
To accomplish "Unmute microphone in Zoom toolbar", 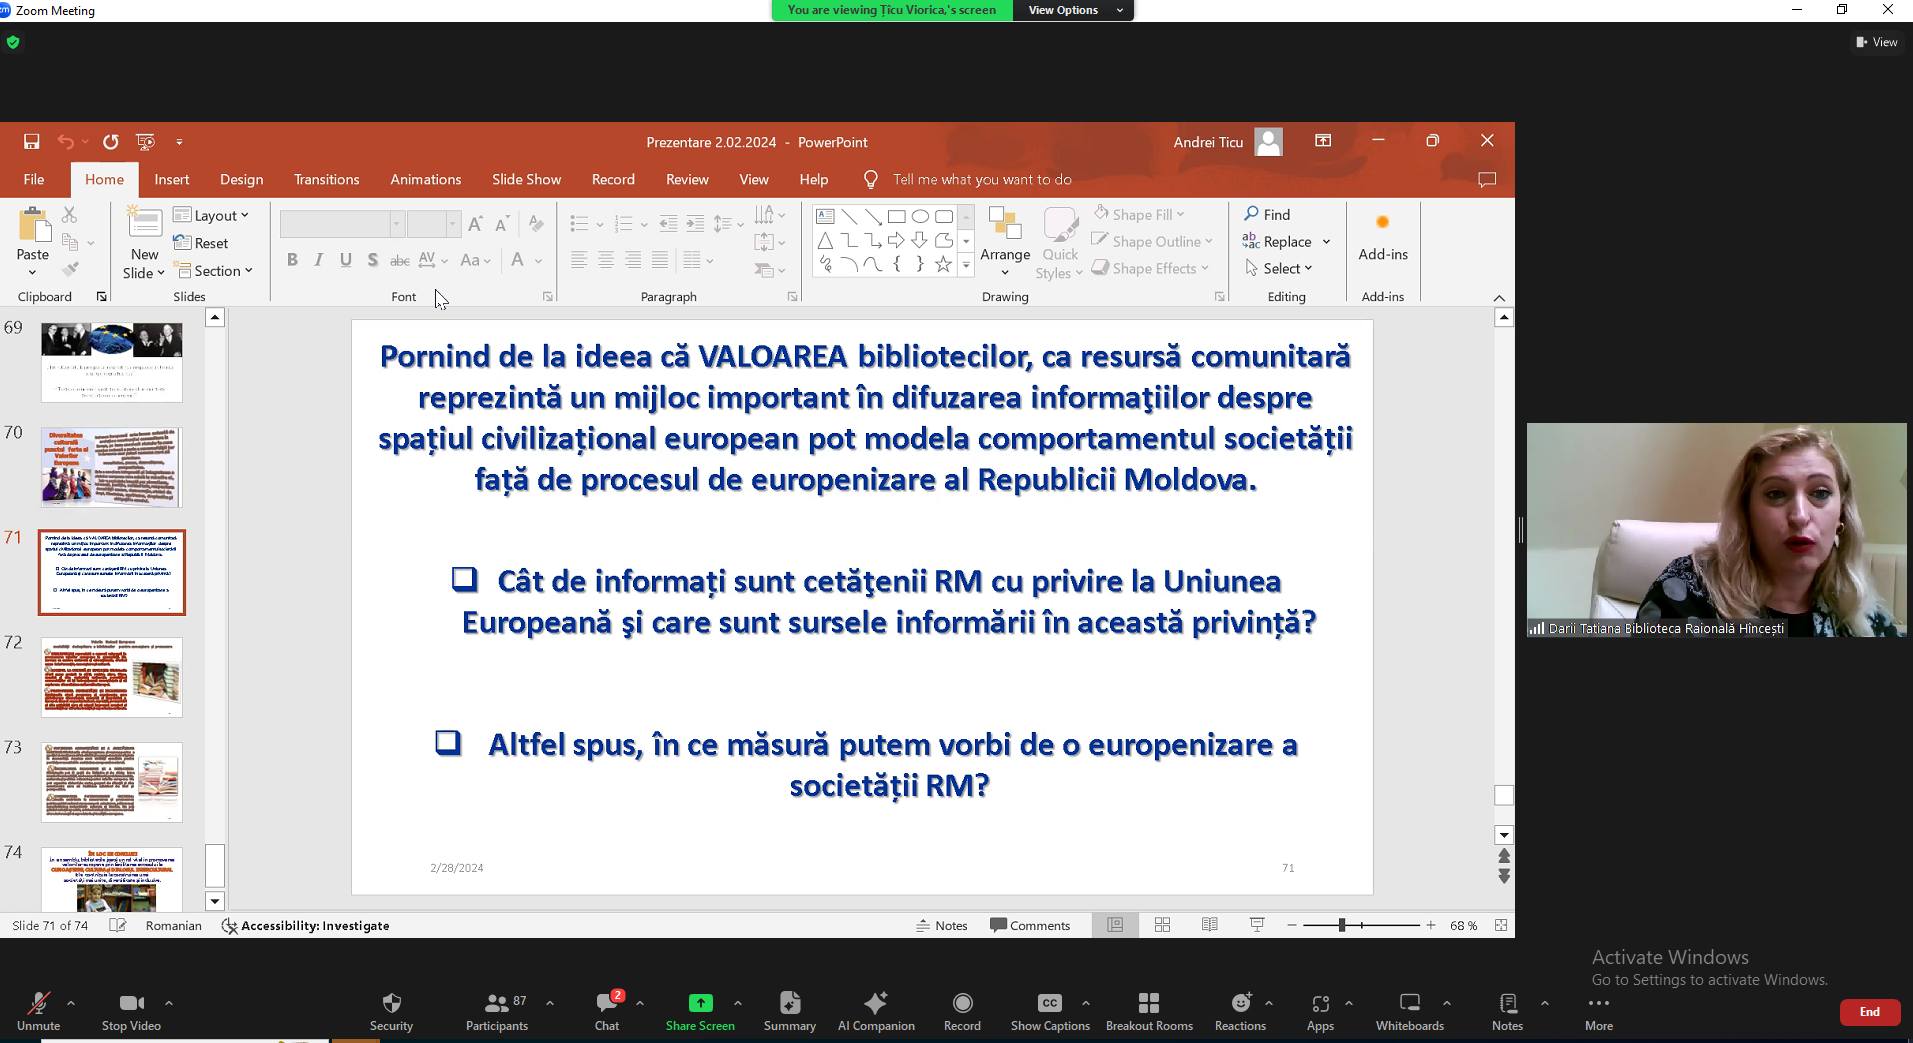I will (38, 1011).
